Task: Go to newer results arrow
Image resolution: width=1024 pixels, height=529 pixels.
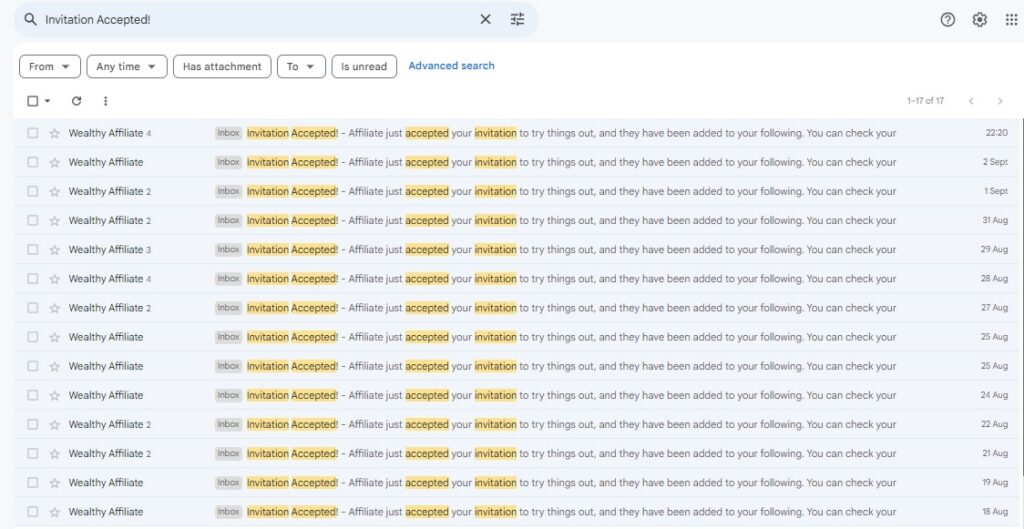Action: 971,101
